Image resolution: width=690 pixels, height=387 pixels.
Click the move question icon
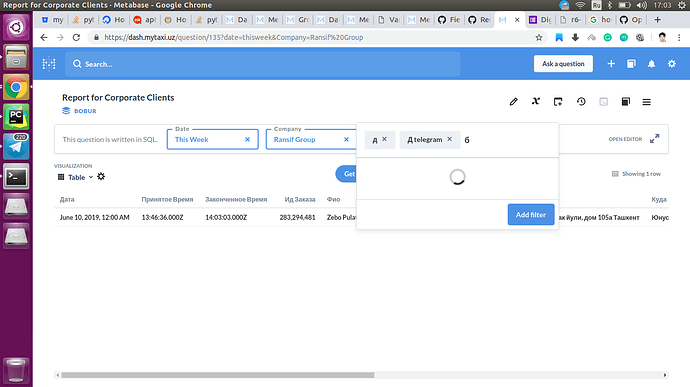(558, 102)
